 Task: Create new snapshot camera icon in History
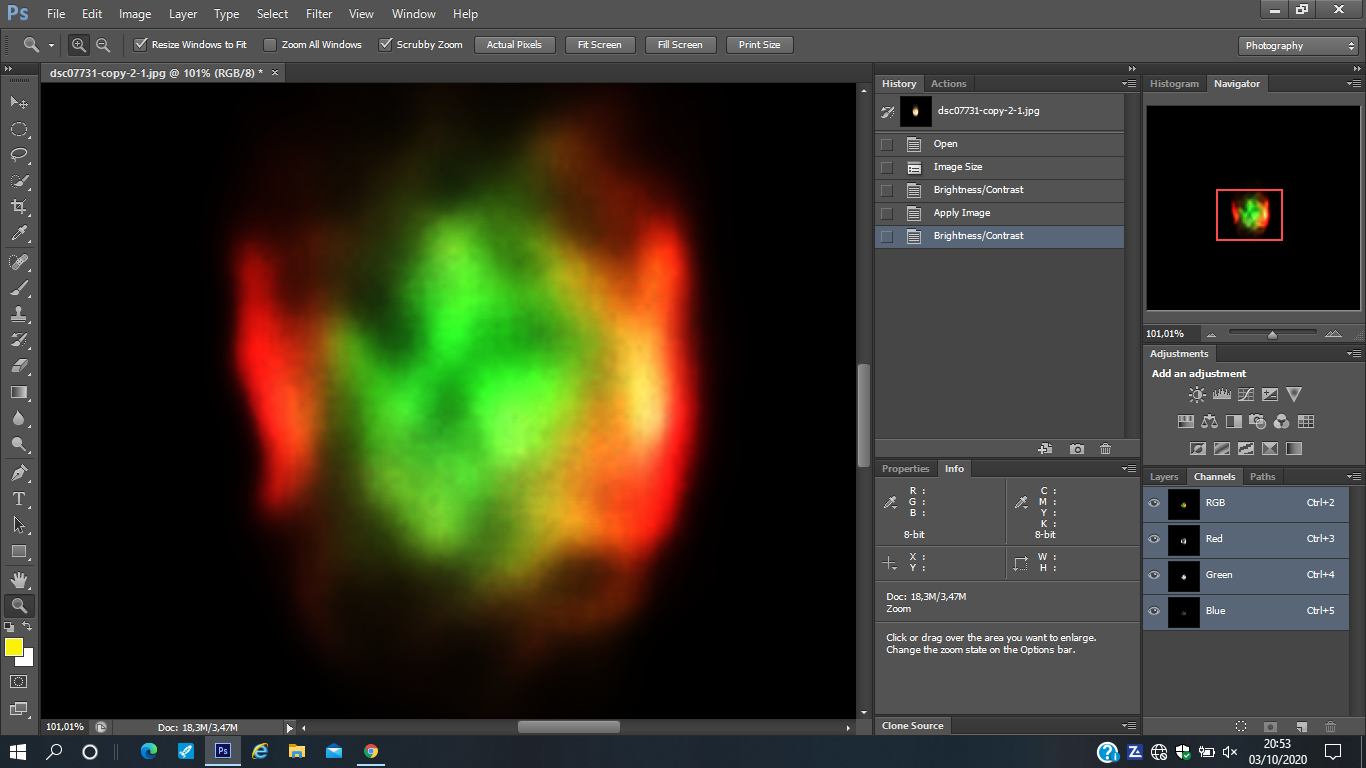(1076, 449)
